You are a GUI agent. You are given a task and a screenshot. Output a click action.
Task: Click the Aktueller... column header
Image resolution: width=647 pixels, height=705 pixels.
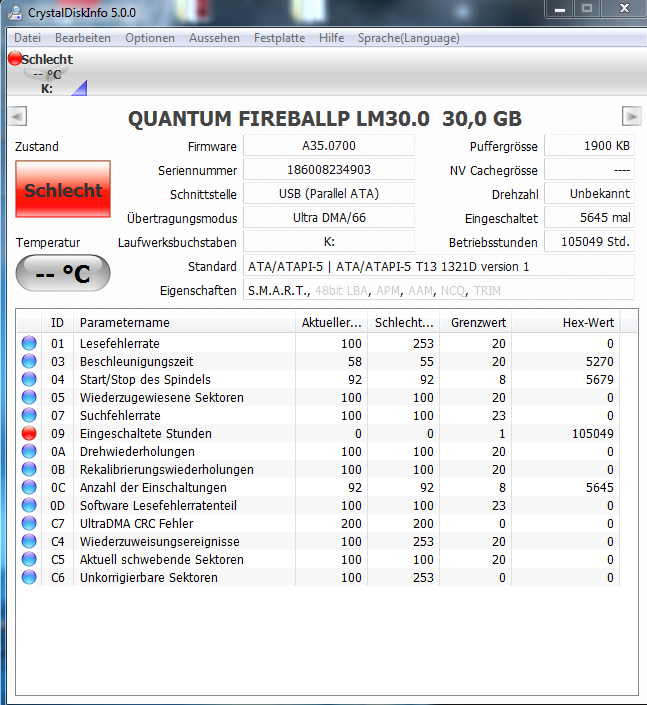pyautogui.click(x=331, y=322)
